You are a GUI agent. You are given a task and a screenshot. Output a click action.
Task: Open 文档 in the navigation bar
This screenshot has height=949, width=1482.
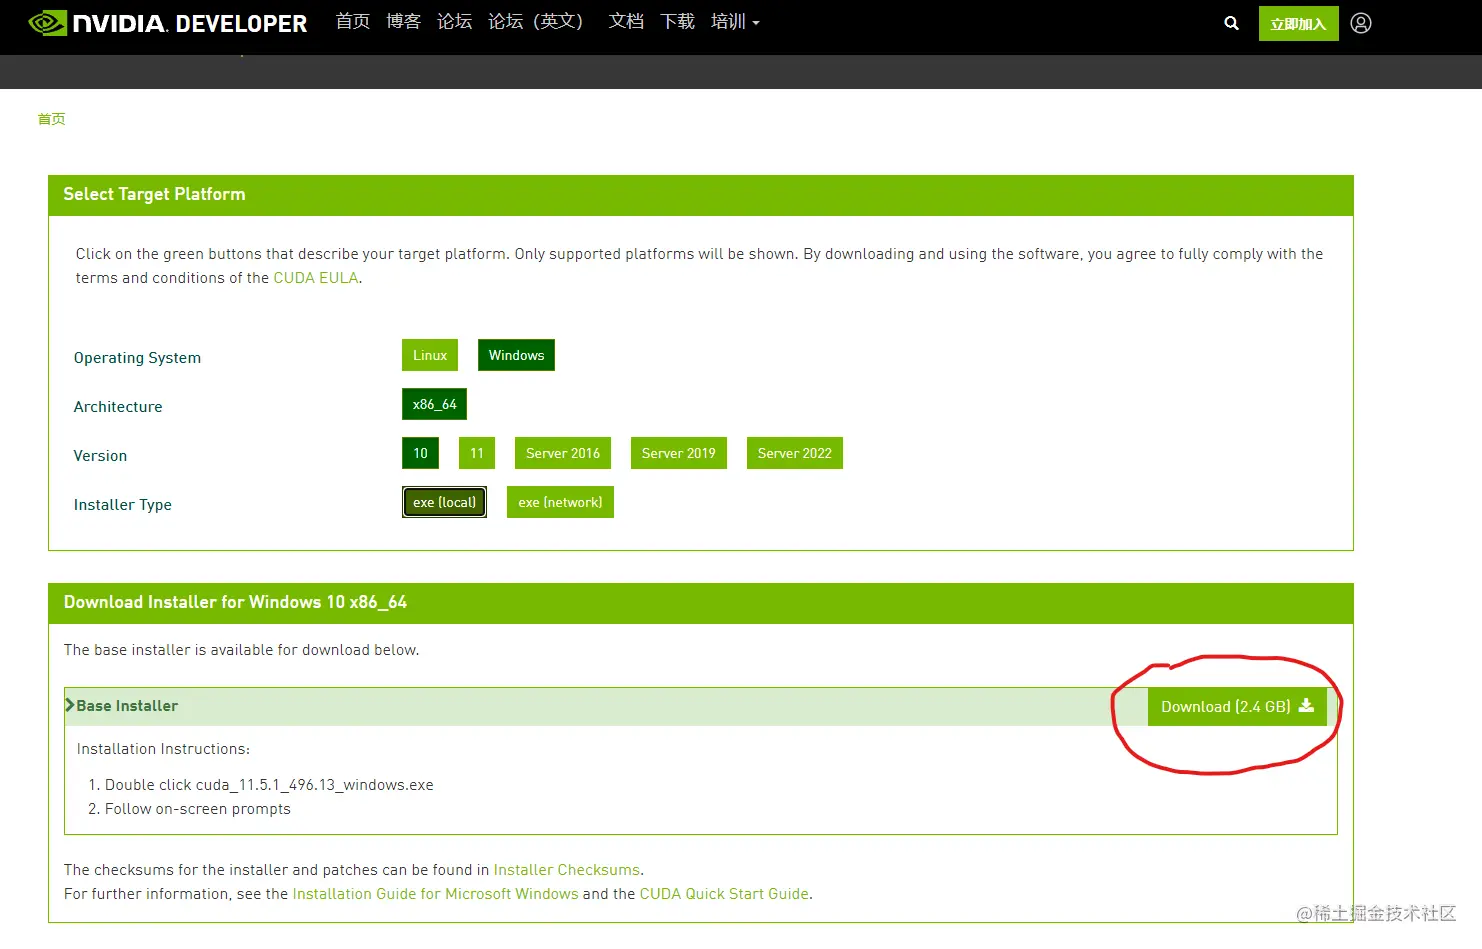click(627, 22)
